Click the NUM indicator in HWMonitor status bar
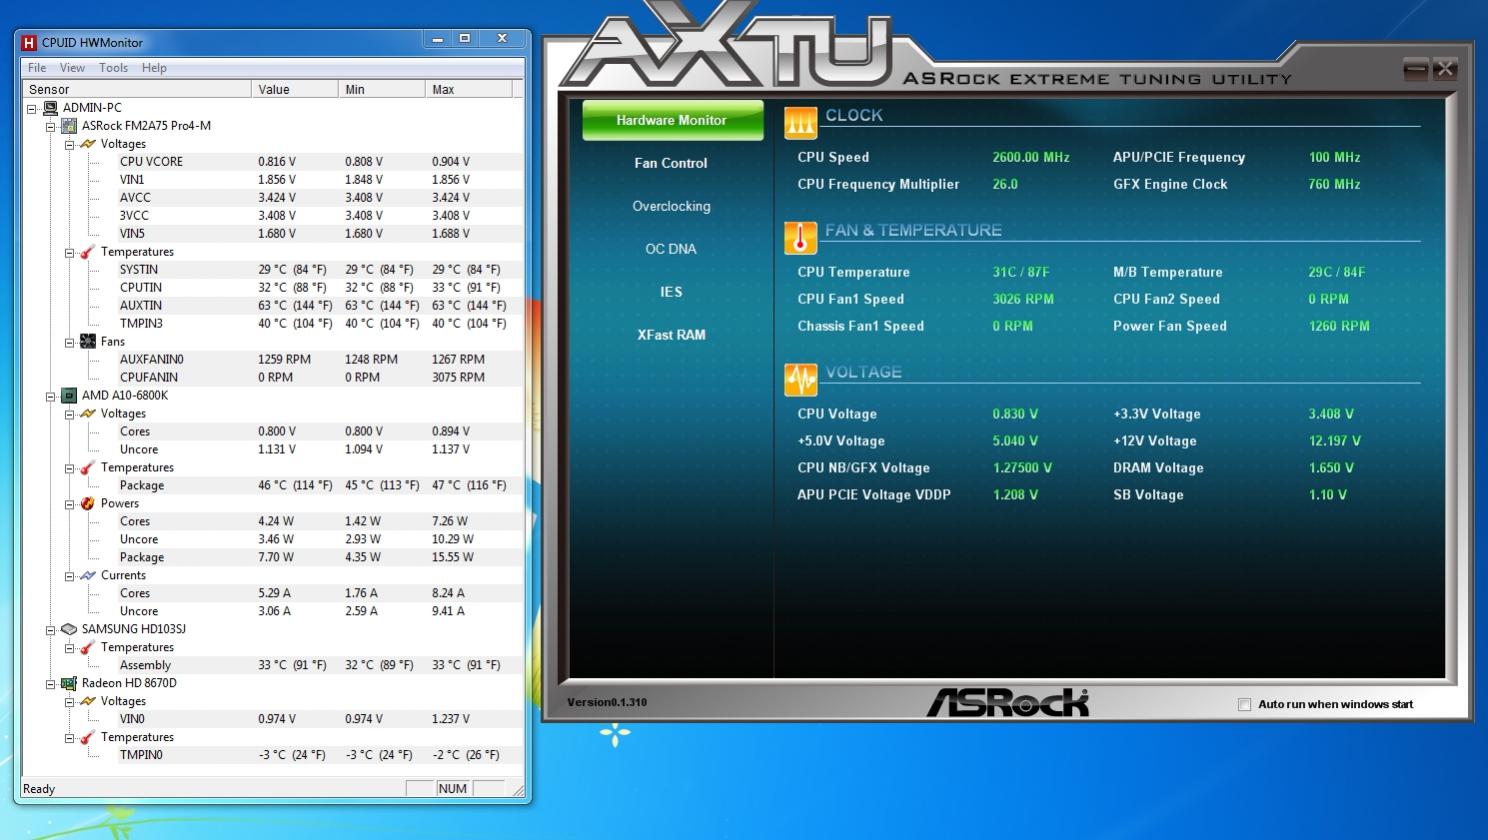The image size is (1488, 840). tap(452, 789)
